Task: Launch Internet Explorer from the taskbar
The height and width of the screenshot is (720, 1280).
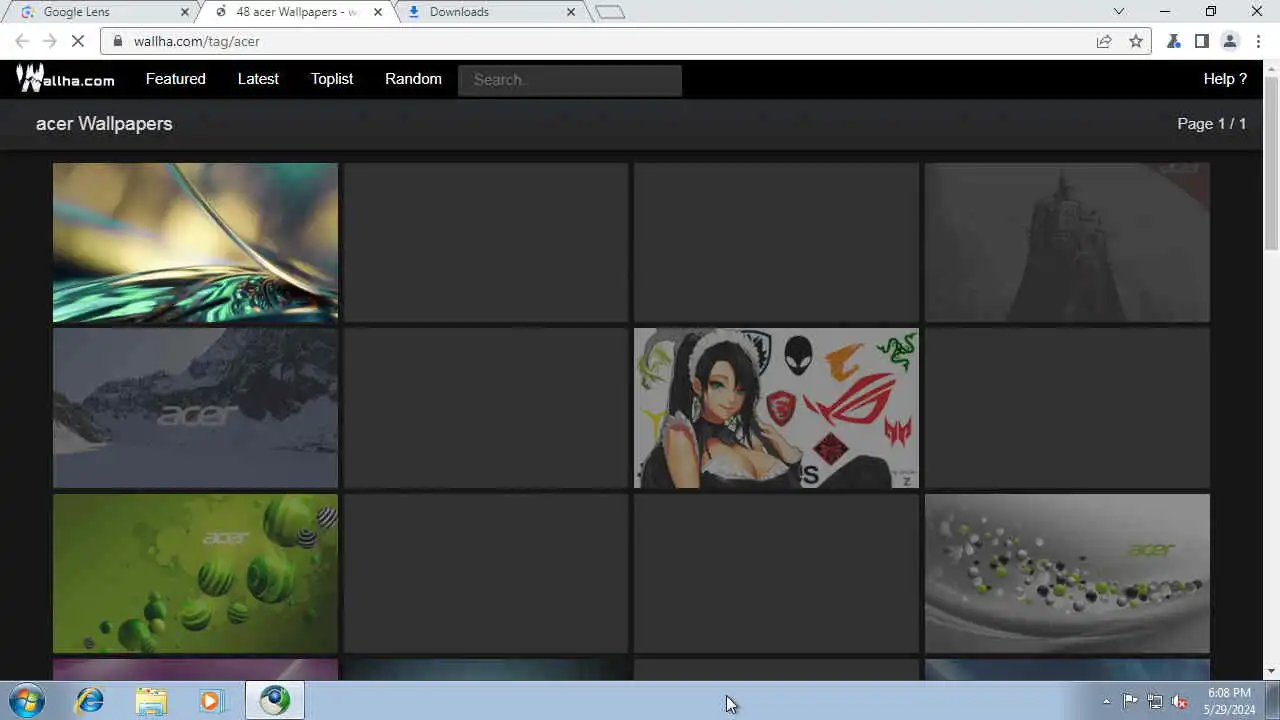Action: coord(90,701)
